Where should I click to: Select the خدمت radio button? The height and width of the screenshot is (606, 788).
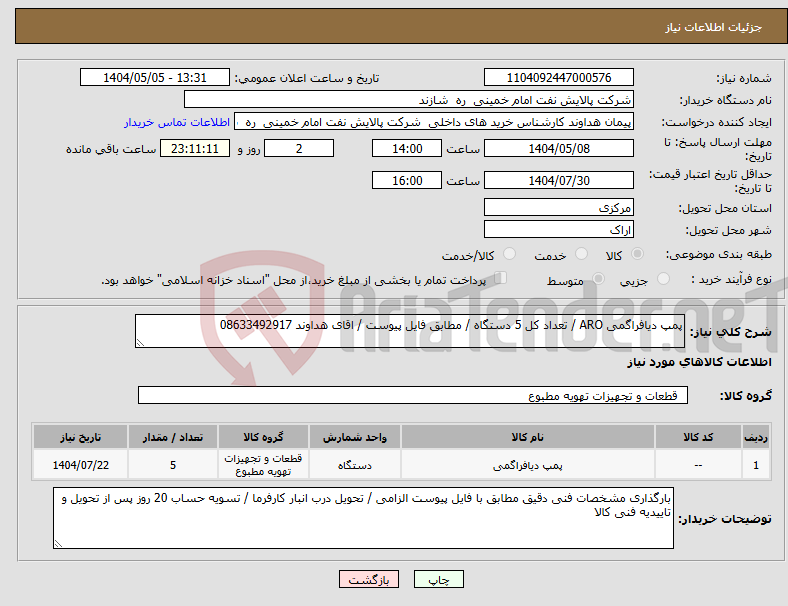[x=581, y=254]
